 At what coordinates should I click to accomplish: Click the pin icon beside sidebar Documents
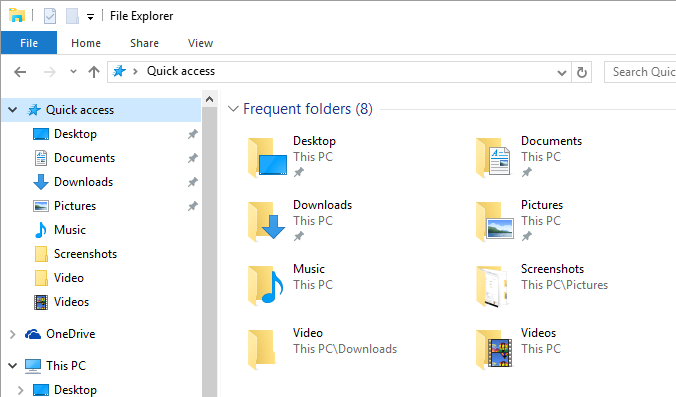[x=193, y=158]
